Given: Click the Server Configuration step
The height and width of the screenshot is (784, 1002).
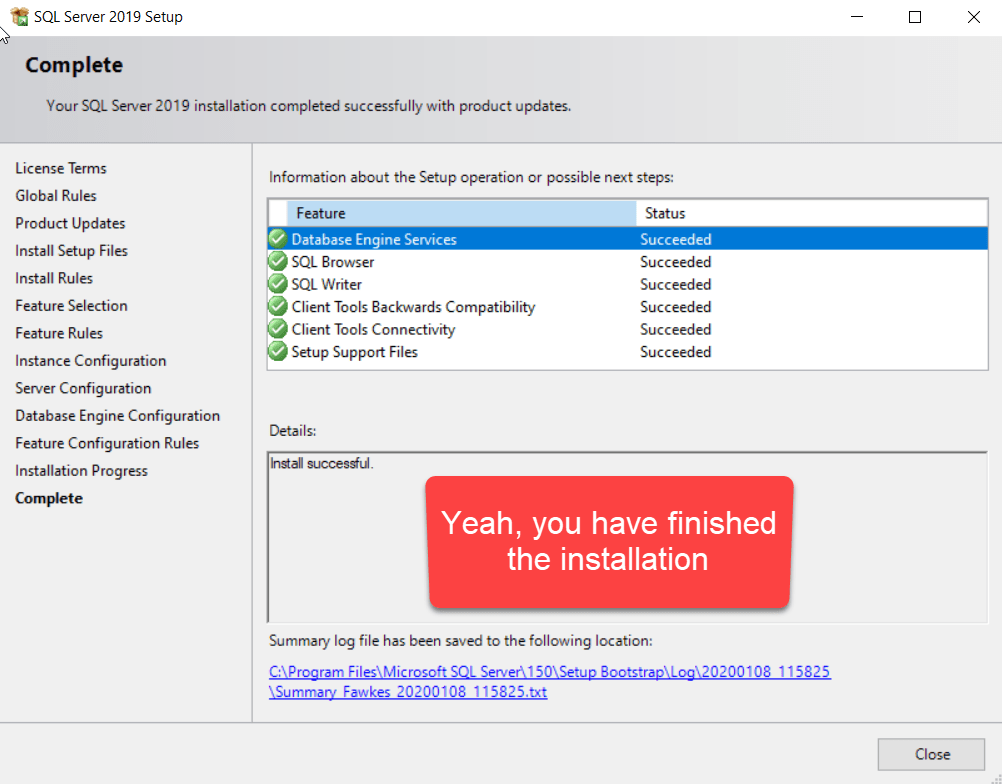Looking at the screenshot, I should tap(83, 388).
